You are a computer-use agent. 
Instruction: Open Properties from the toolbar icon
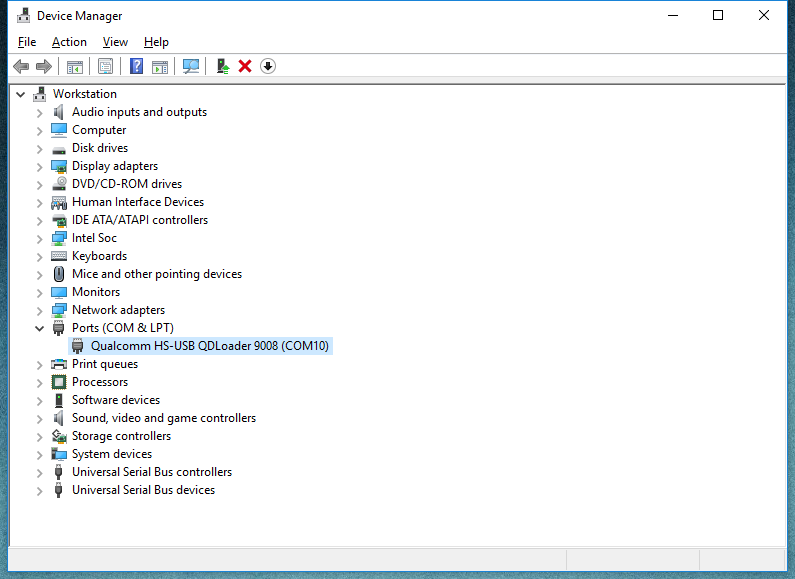[x=105, y=66]
